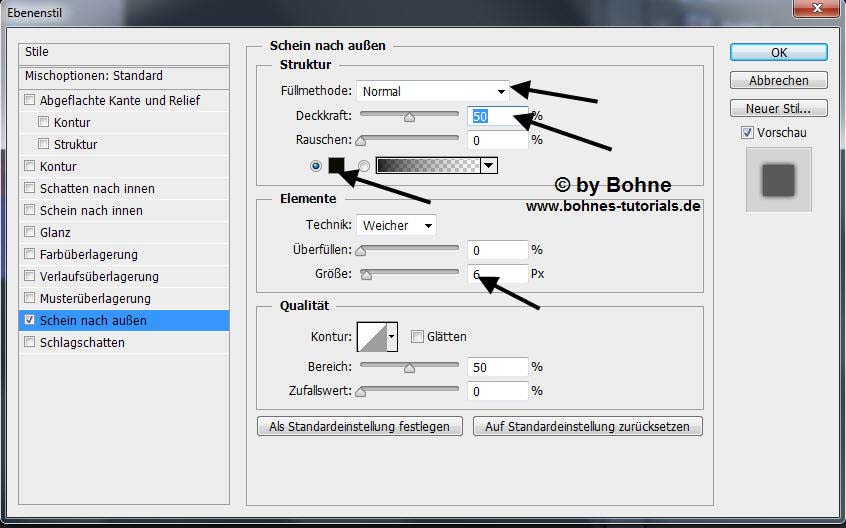Viewport: 846px width, 528px height.
Task: Select Mischoptionen: Standard in the list
Action: tap(94, 76)
